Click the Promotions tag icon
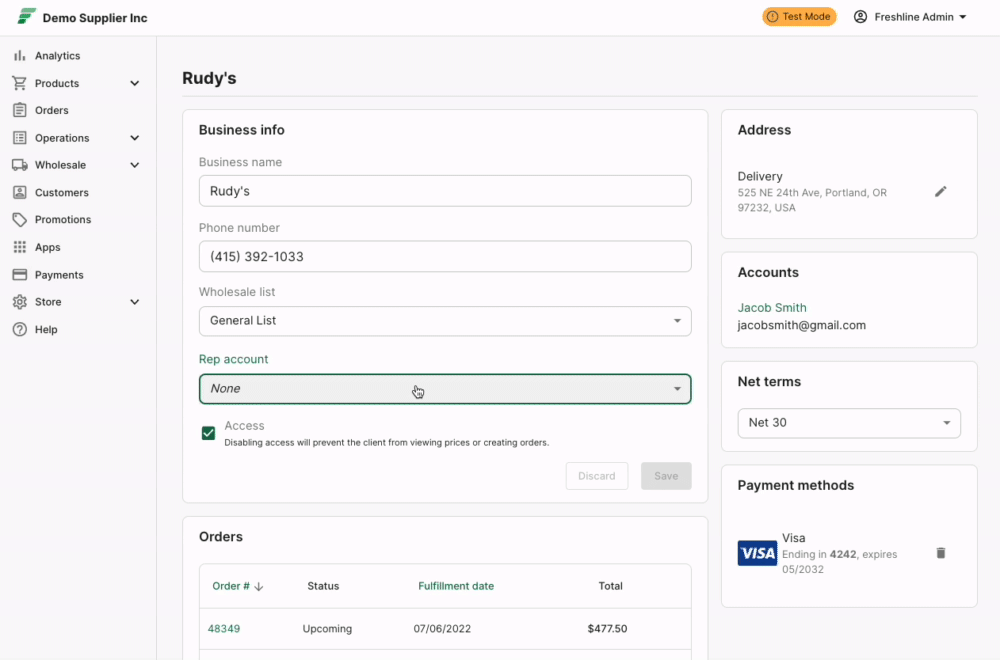The width and height of the screenshot is (1000, 660). point(19,220)
